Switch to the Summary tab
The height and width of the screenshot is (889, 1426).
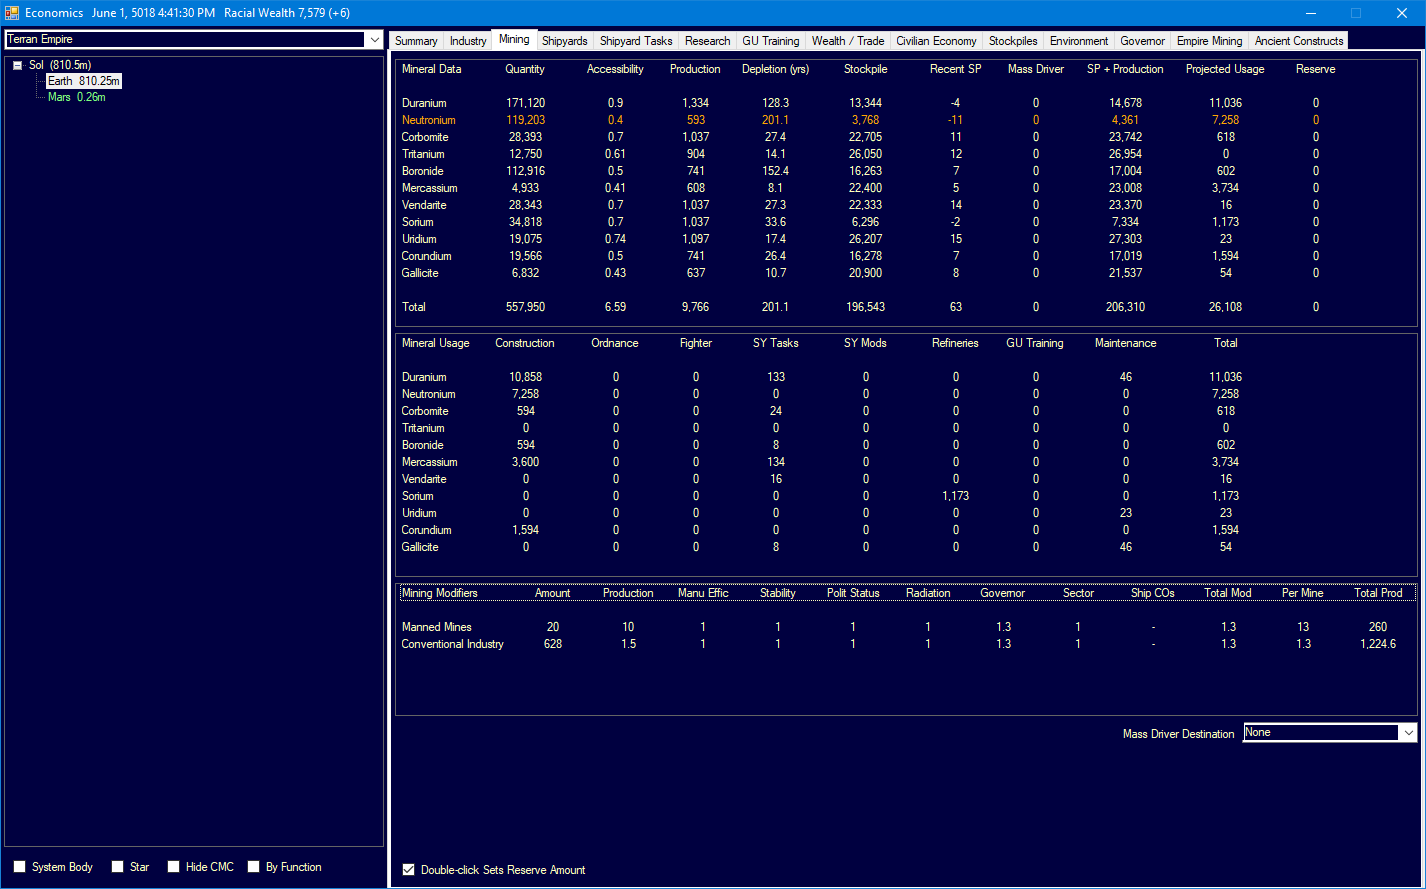pos(416,41)
